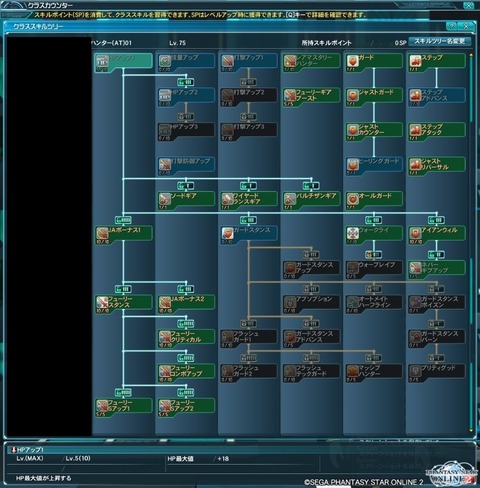Image resolution: width=480 pixels, height=488 pixels.
Task: Click the ハンター(AT)01 tree name text
Action: (111, 43)
